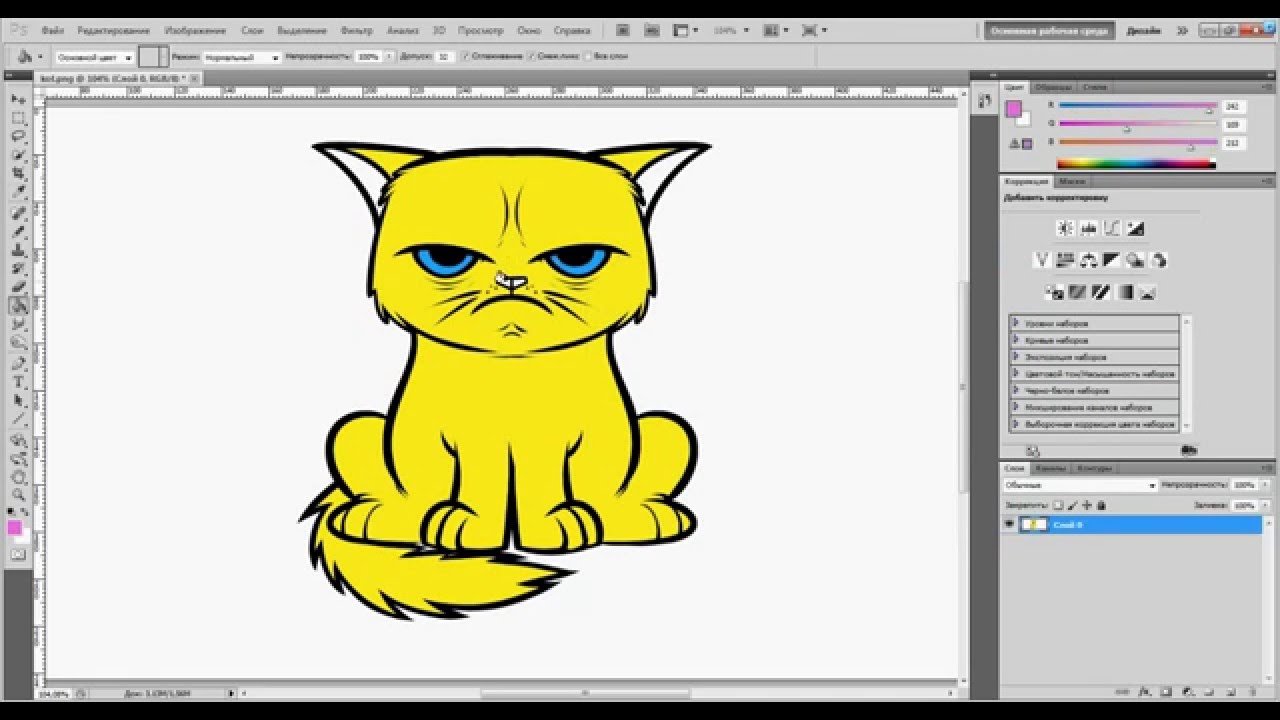Screen dimensions: 1280x720
Task: Add a Threshold adjustment
Action: click(x=1100, y=292)
